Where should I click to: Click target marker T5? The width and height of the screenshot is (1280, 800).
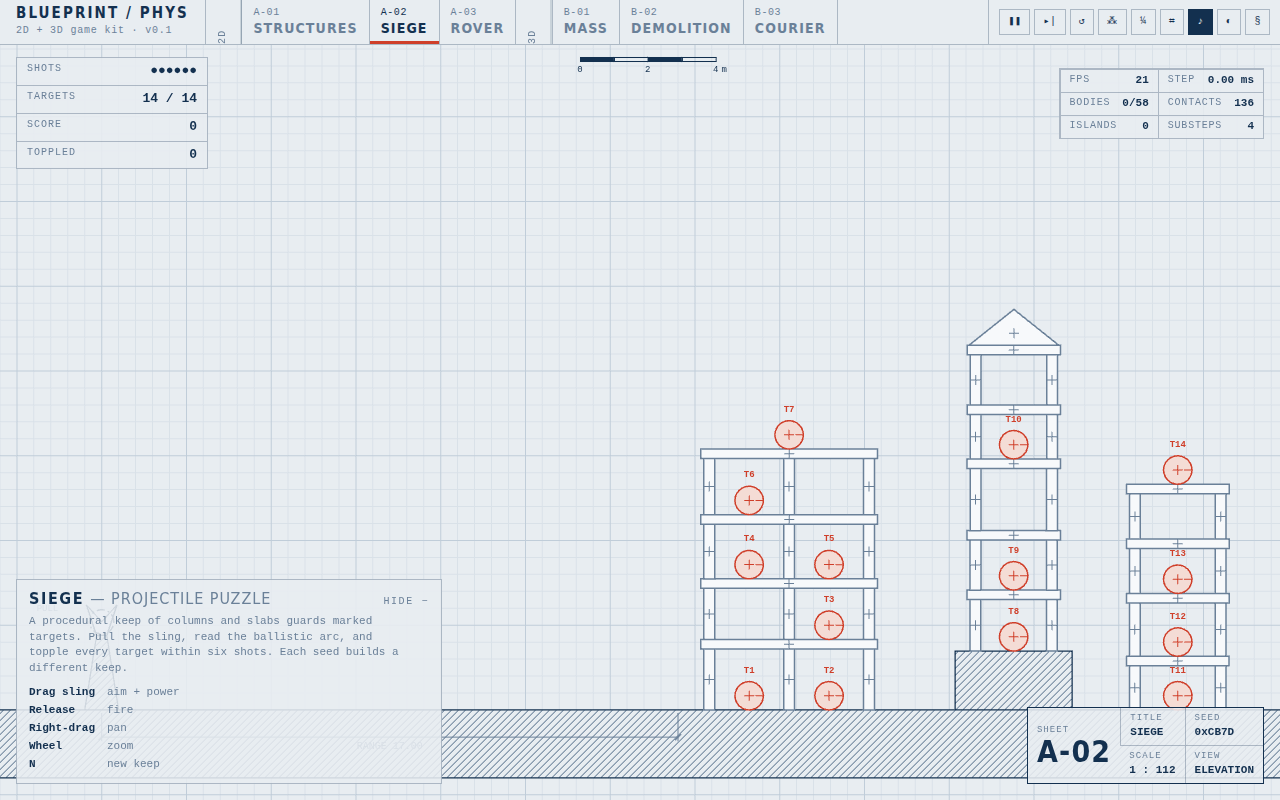829,564
